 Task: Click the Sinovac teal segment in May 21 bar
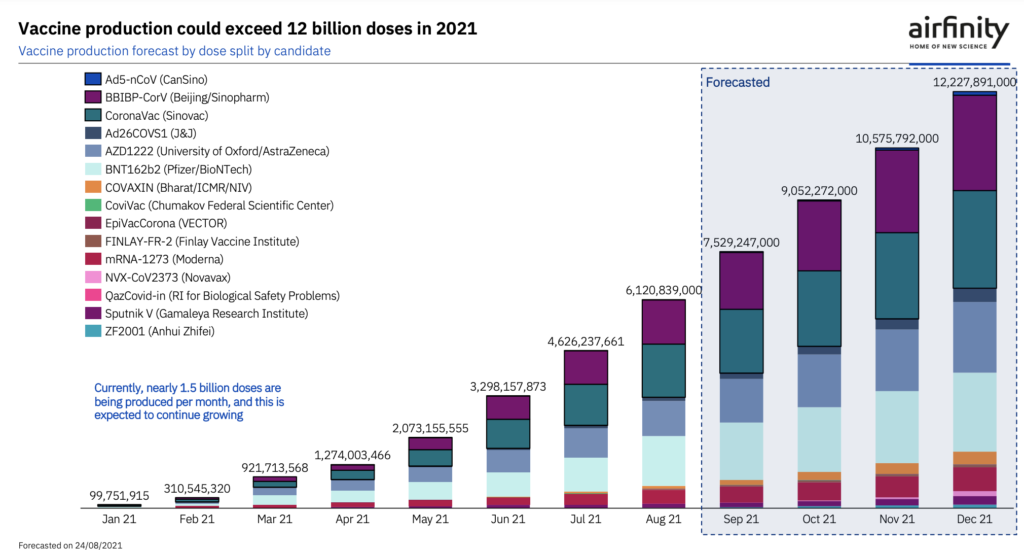[x=430, y=458]
